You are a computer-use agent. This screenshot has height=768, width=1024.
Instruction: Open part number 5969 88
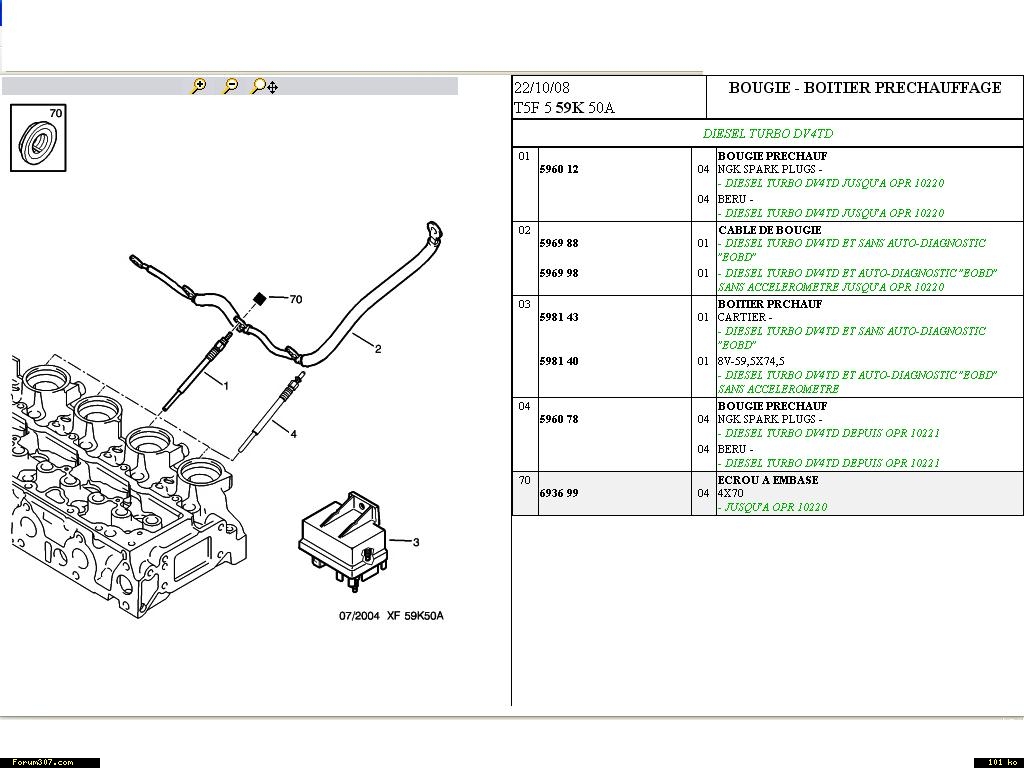coord(559,244)
